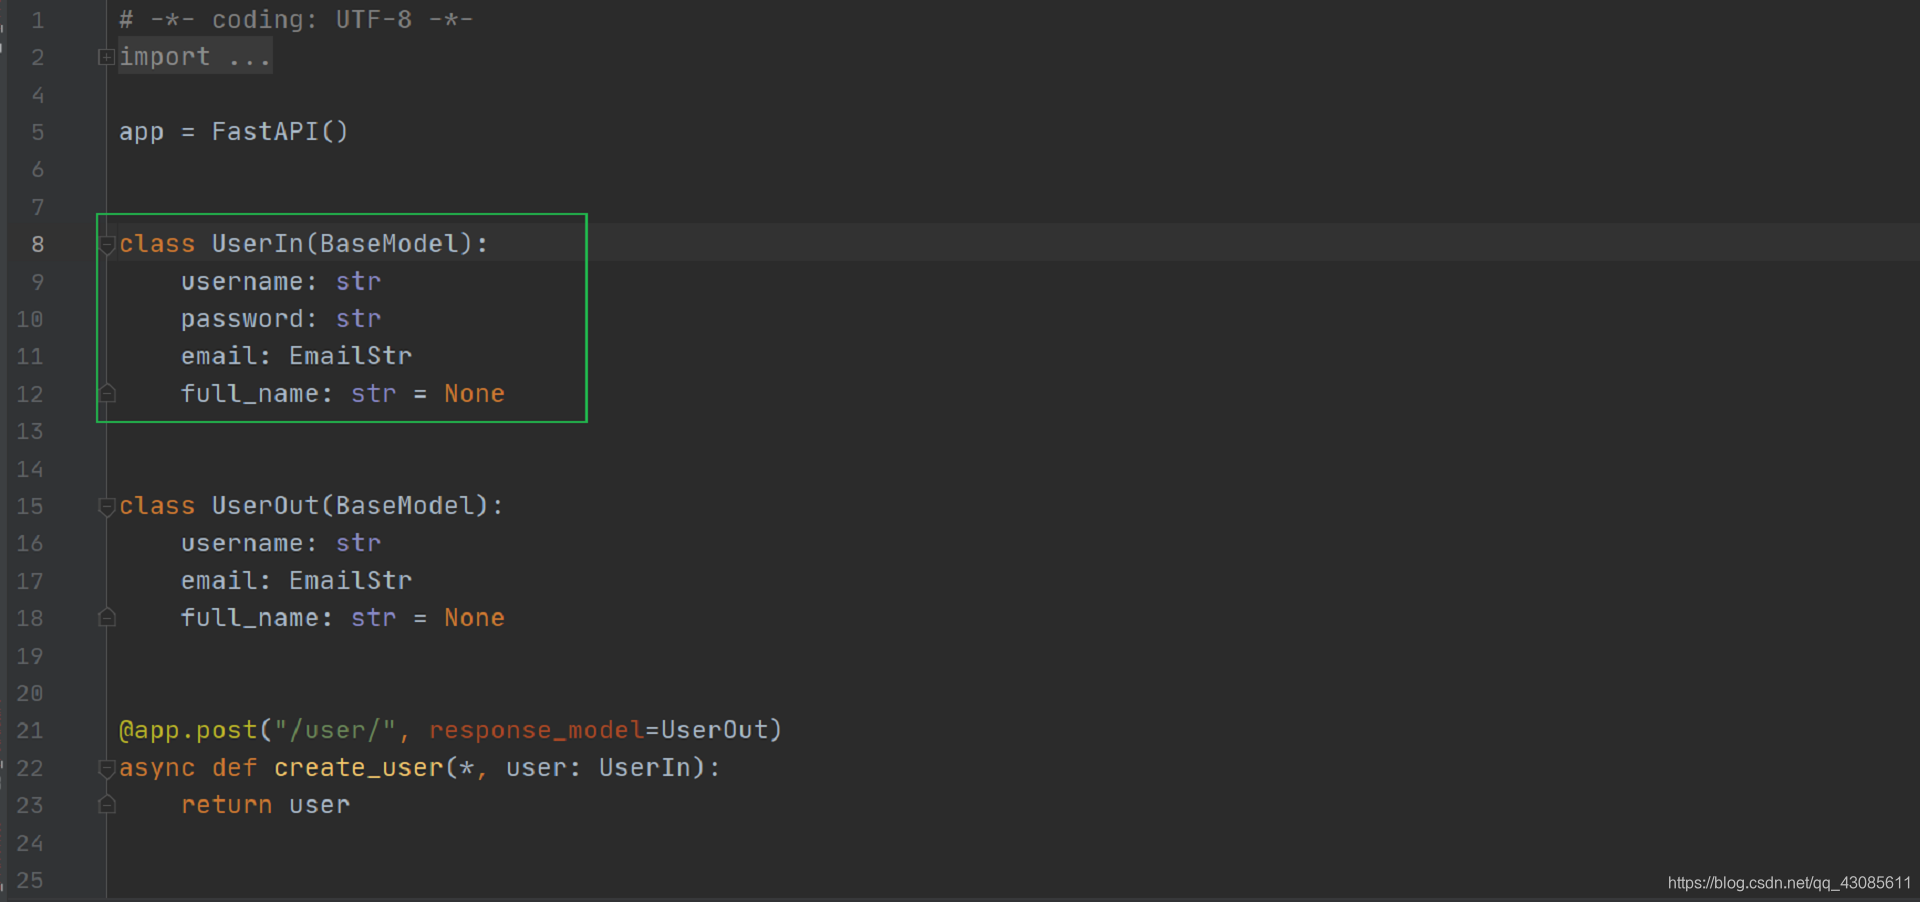Screen dimensions: 1920x902
Task: Click the "/user/" string literal
Action: 335,730
